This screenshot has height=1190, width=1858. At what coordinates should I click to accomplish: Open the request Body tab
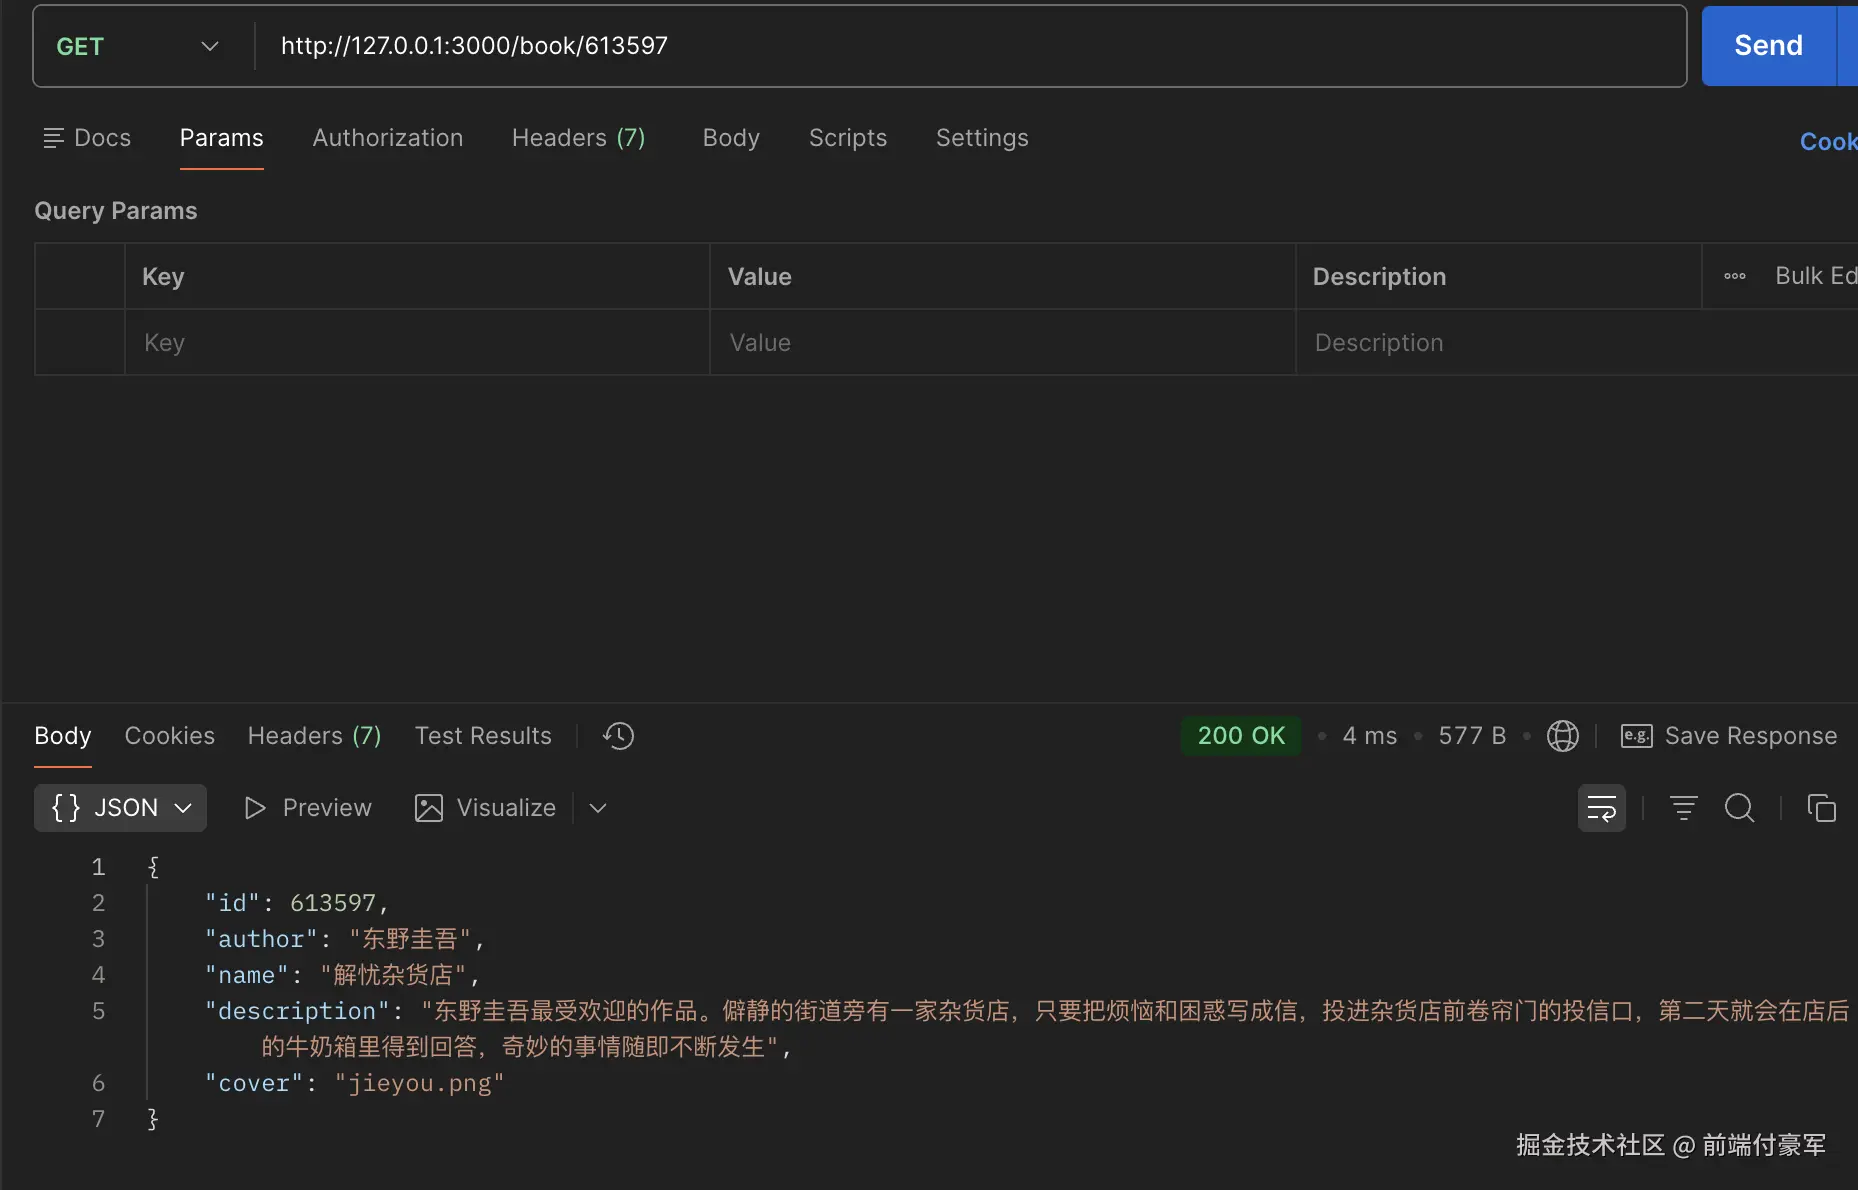[x=731, y=138]
